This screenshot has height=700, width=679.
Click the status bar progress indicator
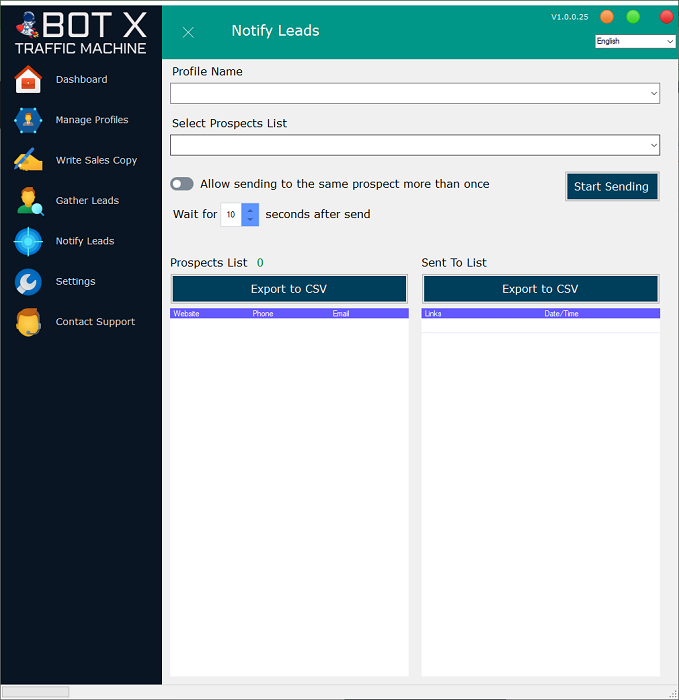point(36,692)
